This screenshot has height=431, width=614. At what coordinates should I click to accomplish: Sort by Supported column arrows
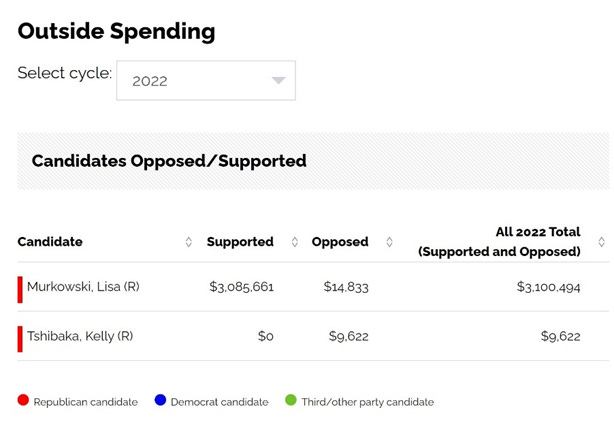coord(294,242)
